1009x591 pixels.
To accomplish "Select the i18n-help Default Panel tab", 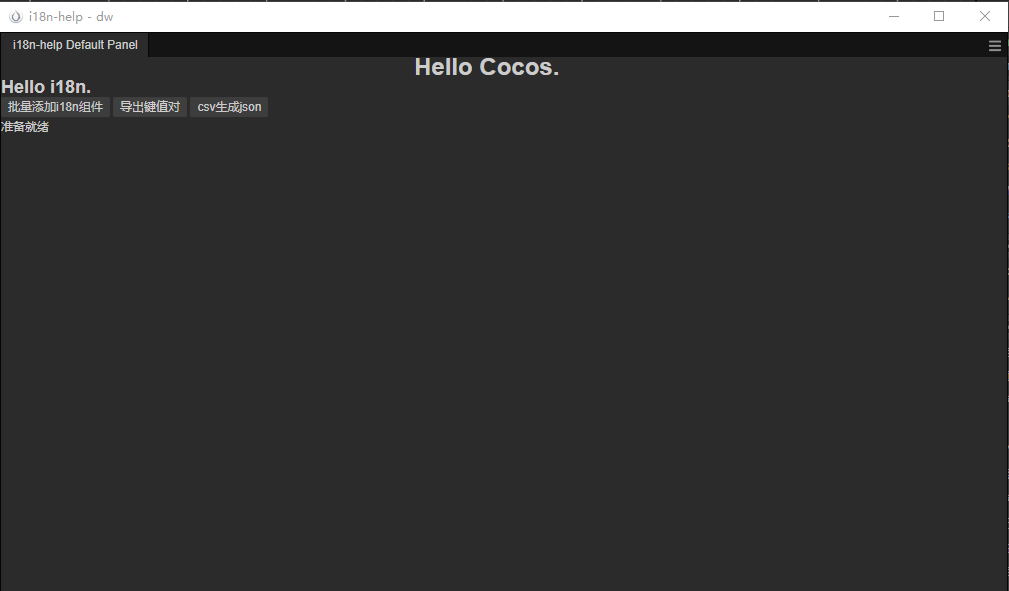I will 75,45.
